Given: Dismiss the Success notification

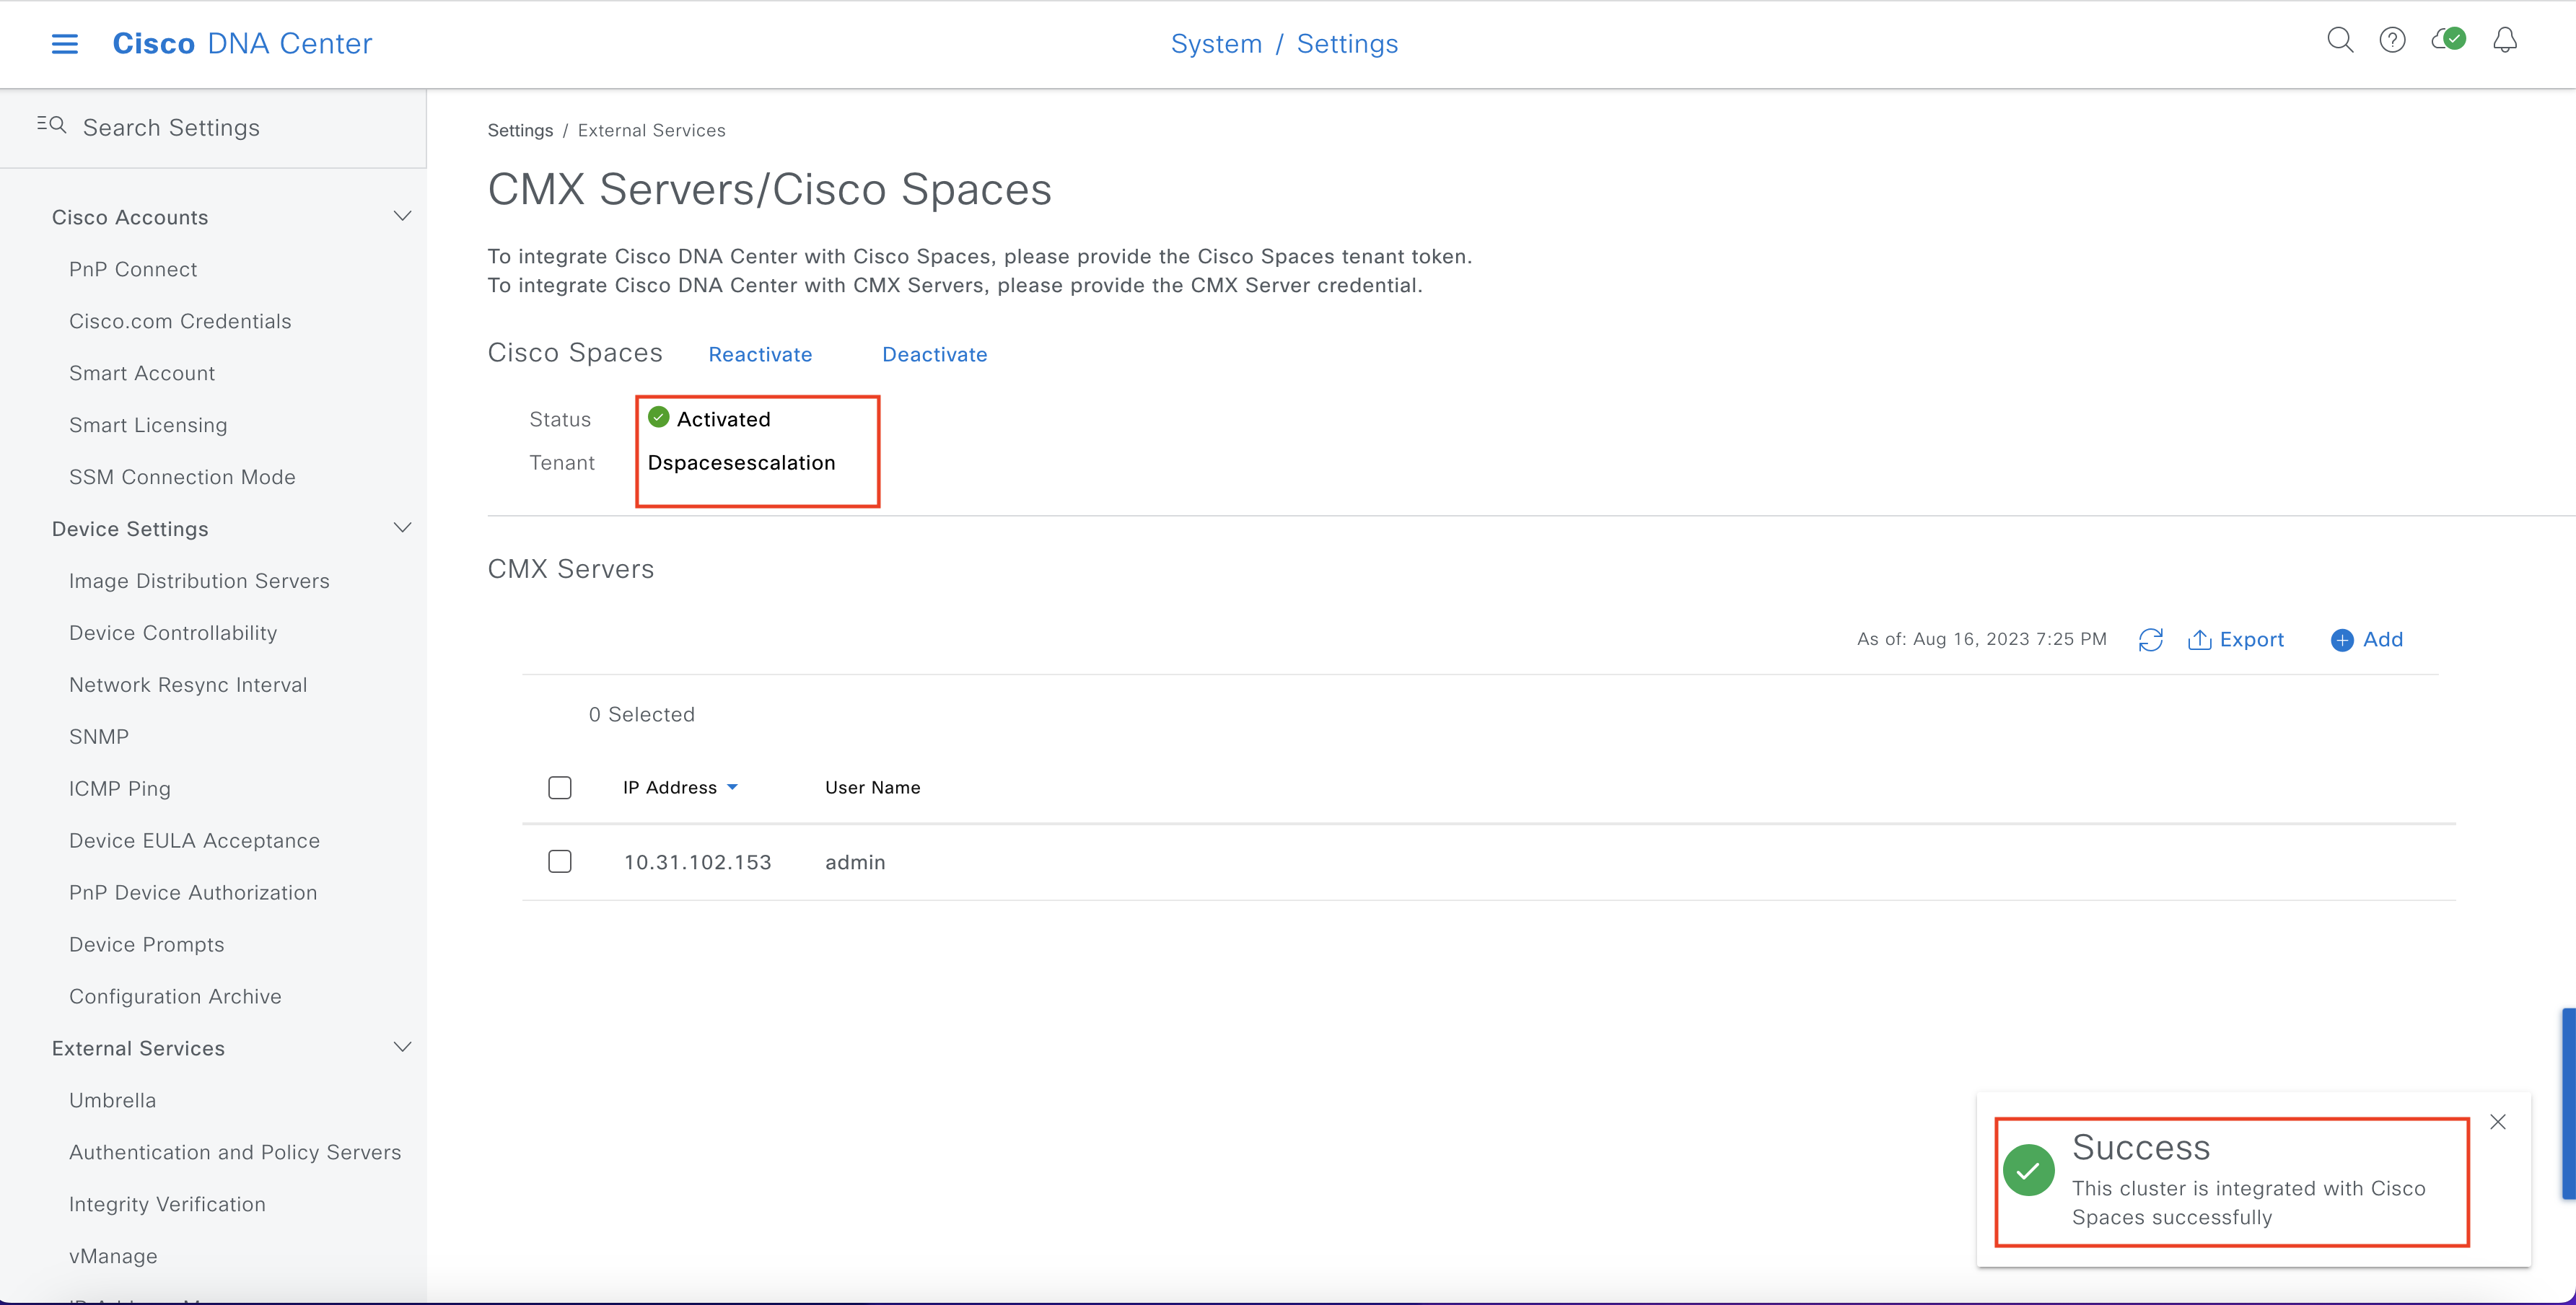Looking at the screenshot, I should 2498,1122.
